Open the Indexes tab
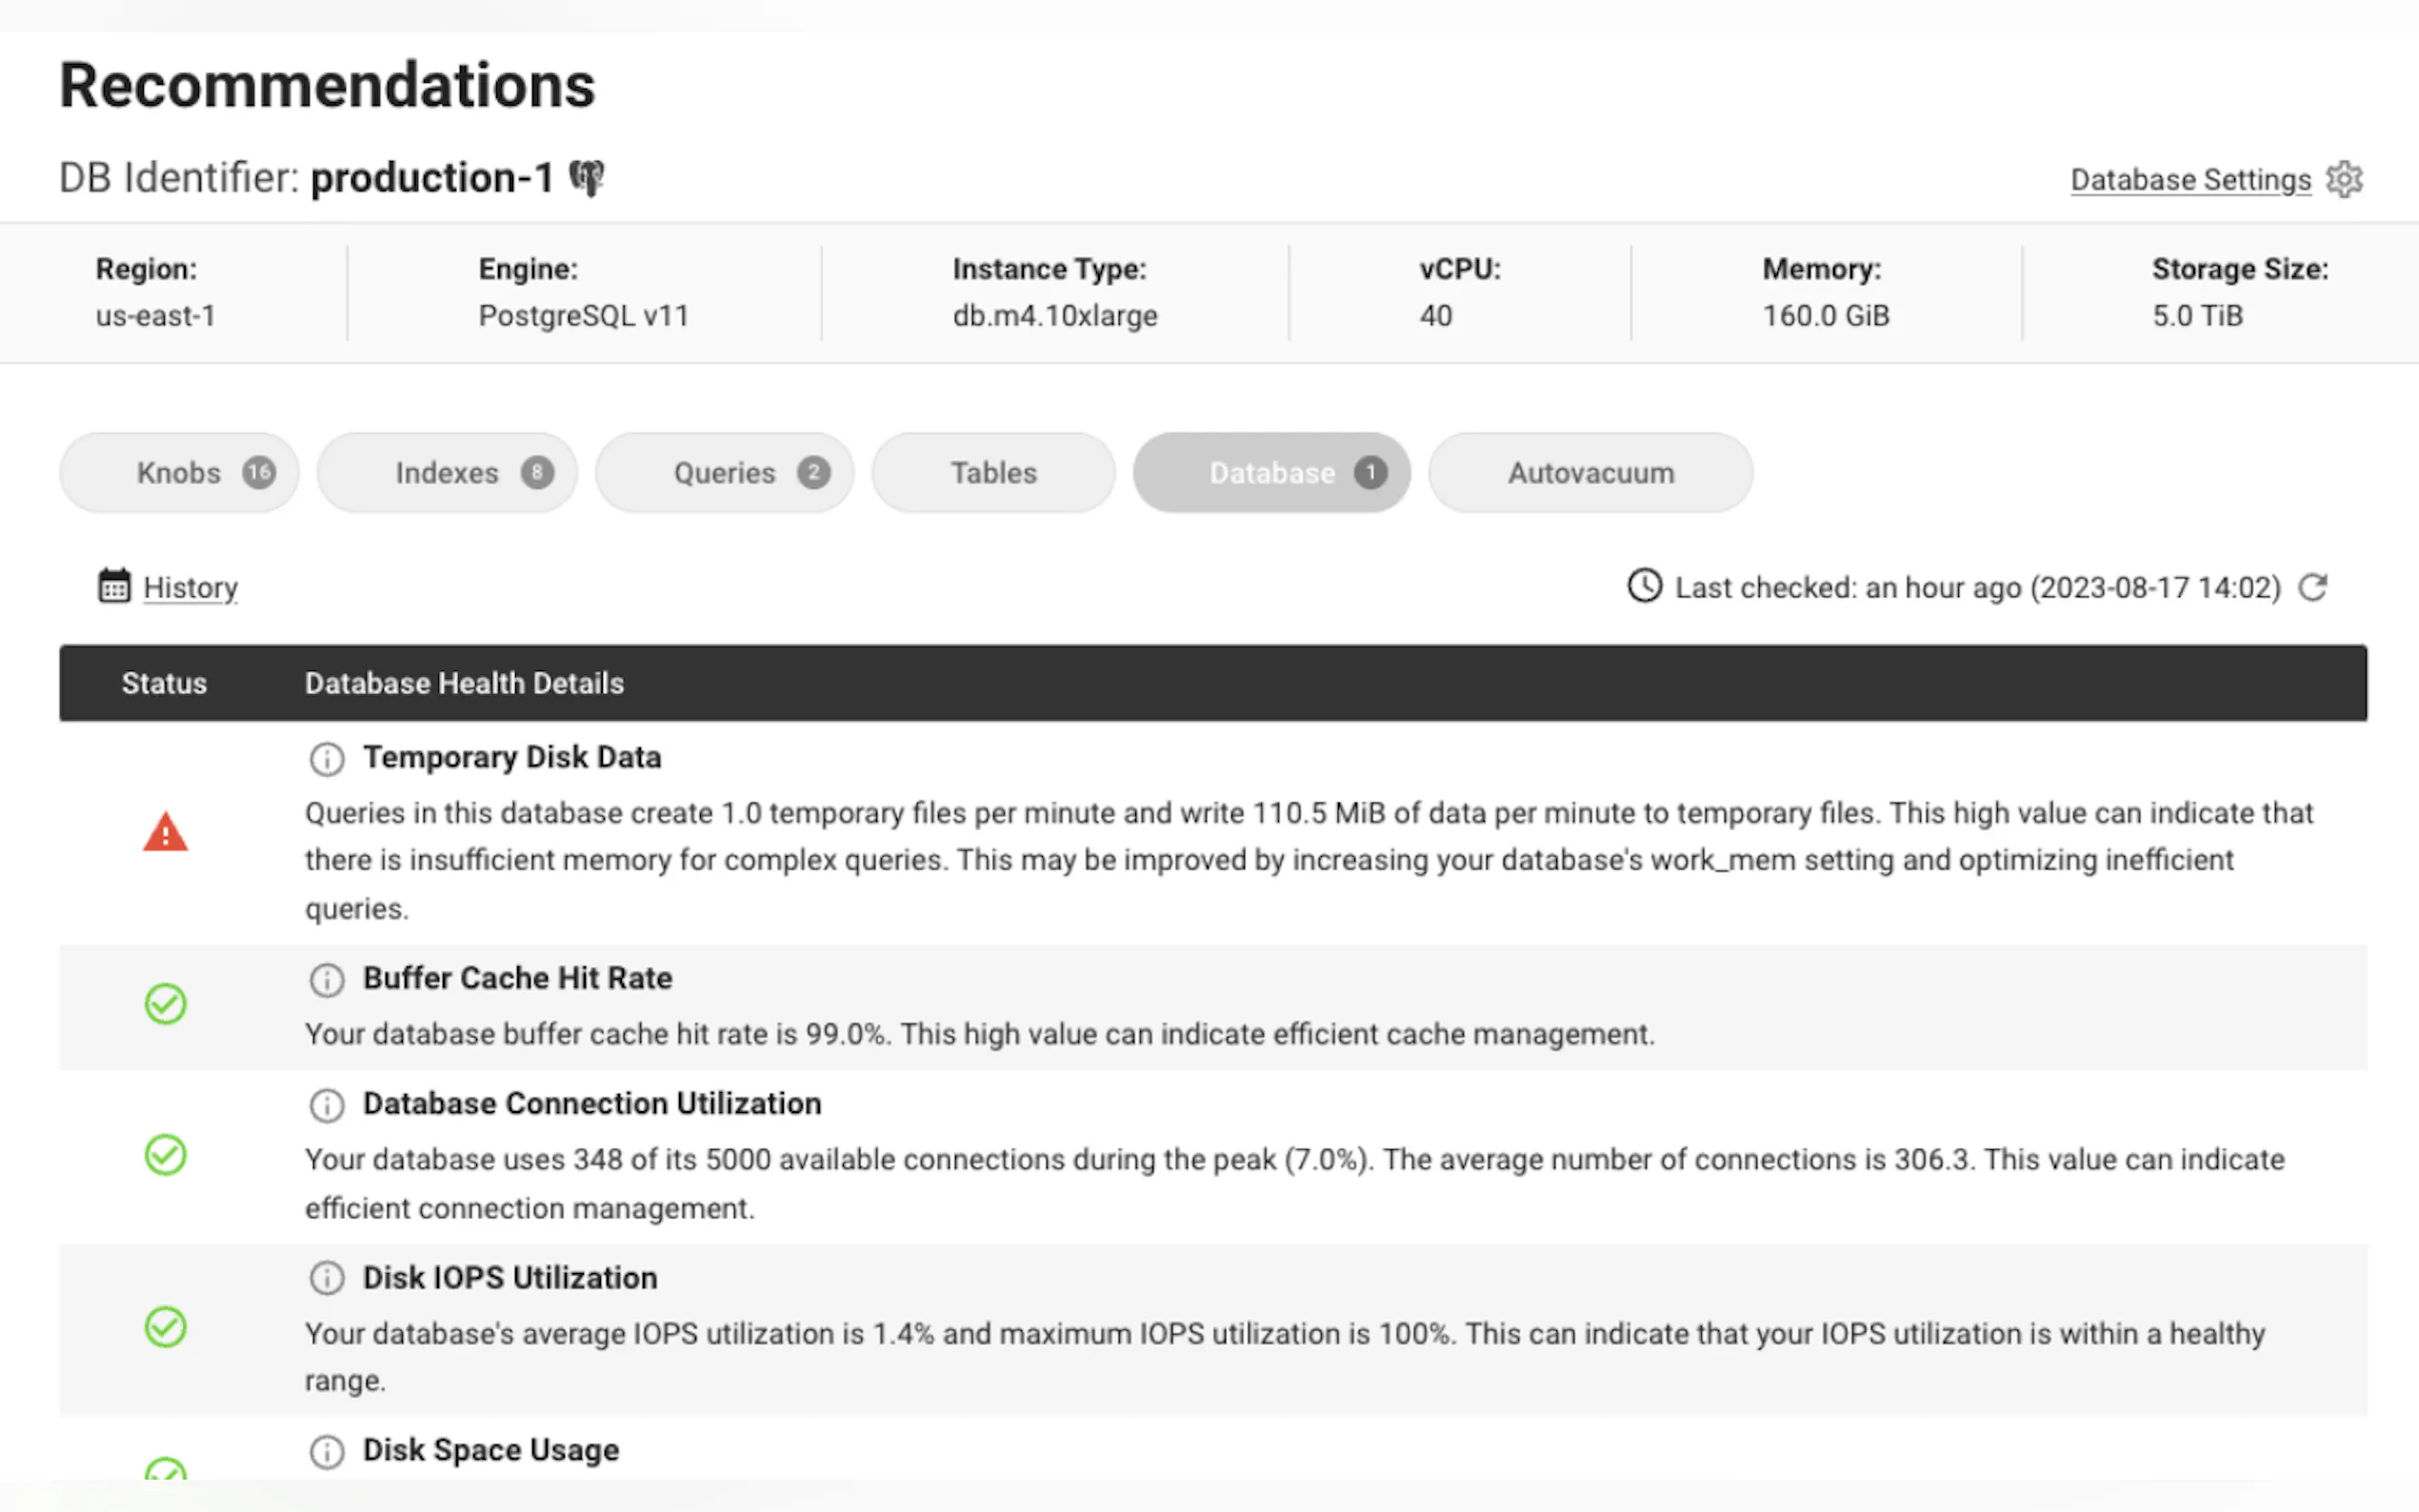Screen dimensions: 2419x1512 click(447, 473)
